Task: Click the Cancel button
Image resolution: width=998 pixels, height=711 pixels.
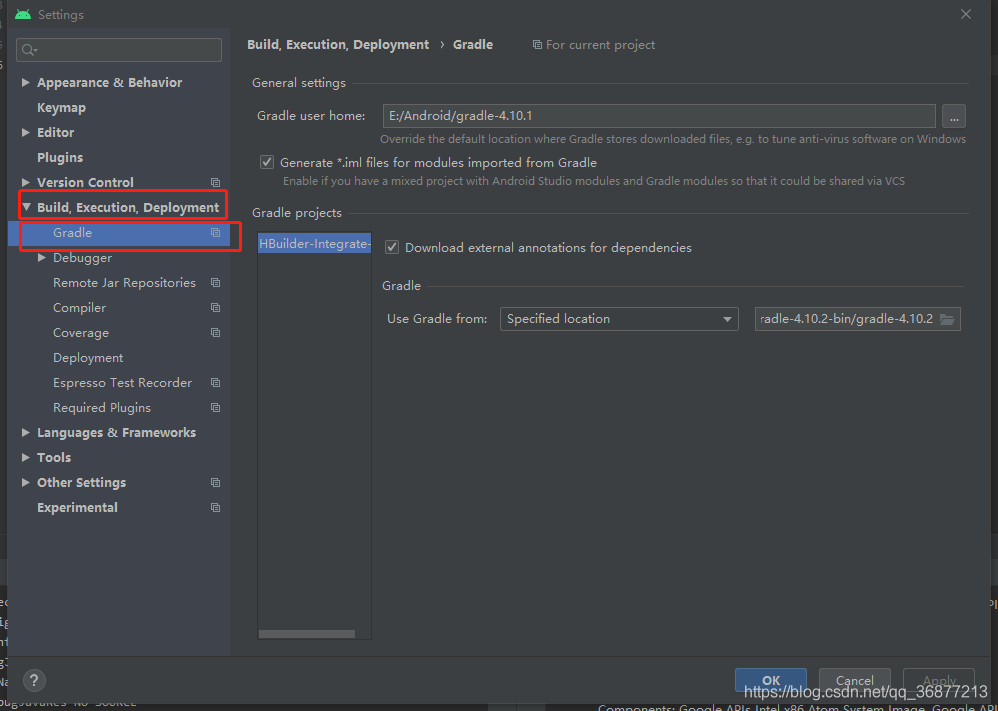Action: 854,680
